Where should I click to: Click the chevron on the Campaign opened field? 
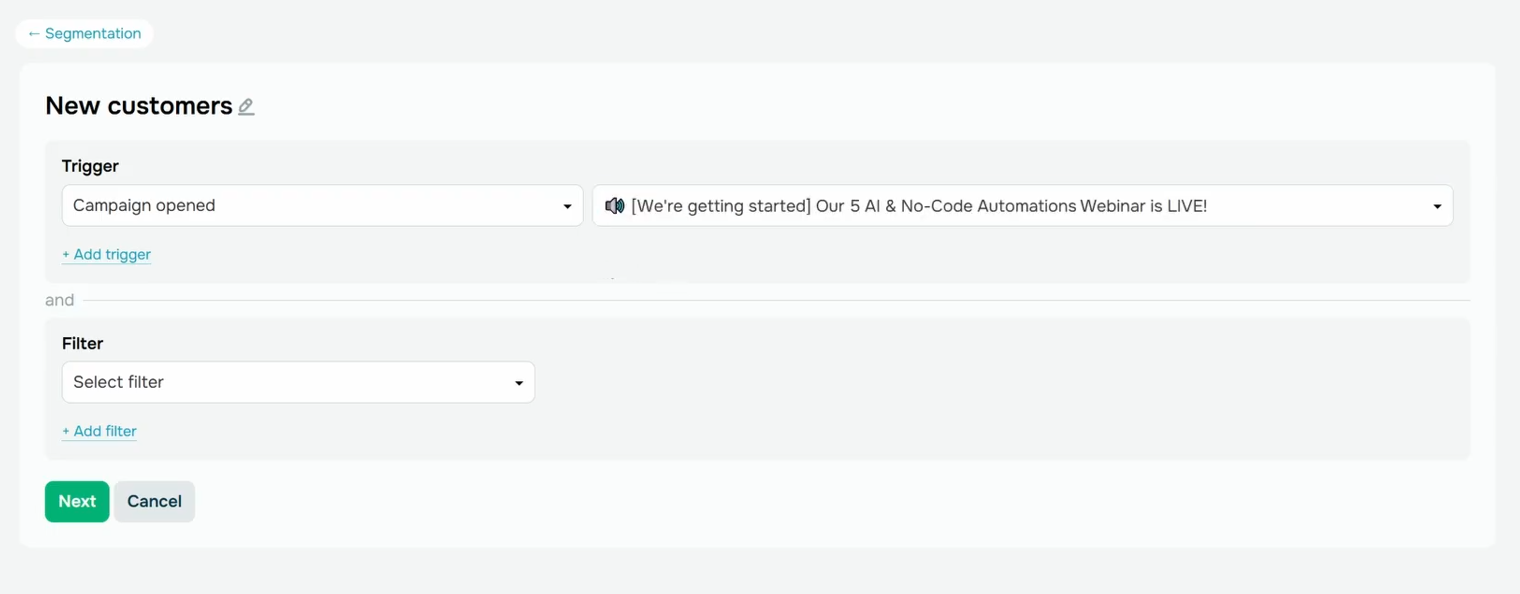[569, 205]
